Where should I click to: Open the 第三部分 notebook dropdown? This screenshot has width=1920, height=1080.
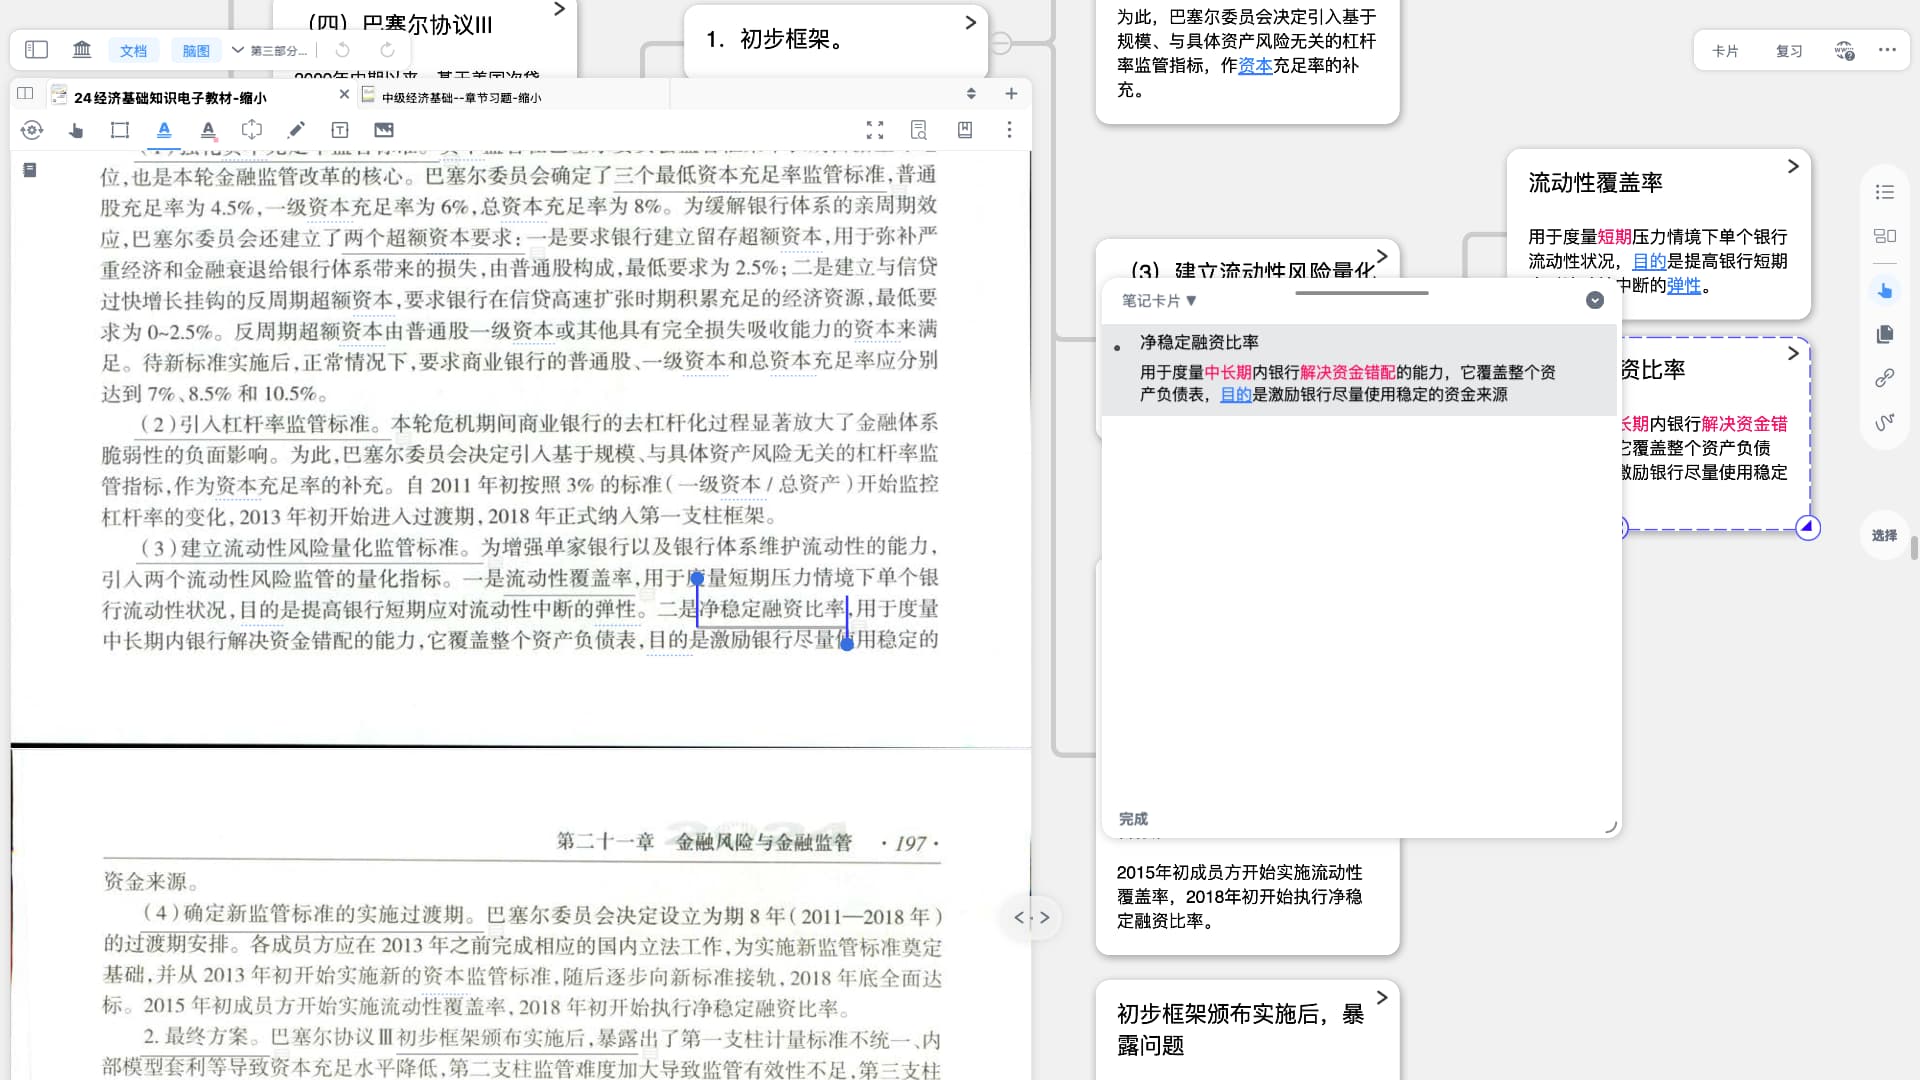tap(272, 50)
